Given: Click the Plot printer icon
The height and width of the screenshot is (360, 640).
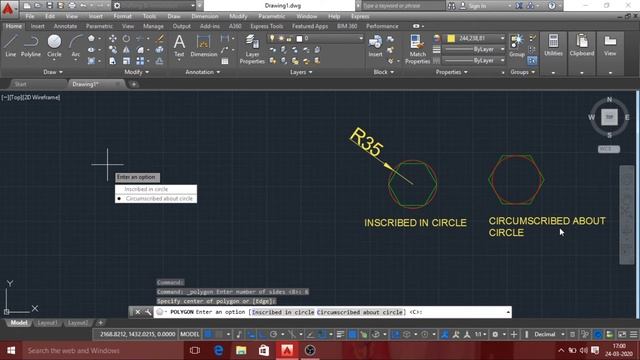Looking at the screenshot, I should [72, 6].
